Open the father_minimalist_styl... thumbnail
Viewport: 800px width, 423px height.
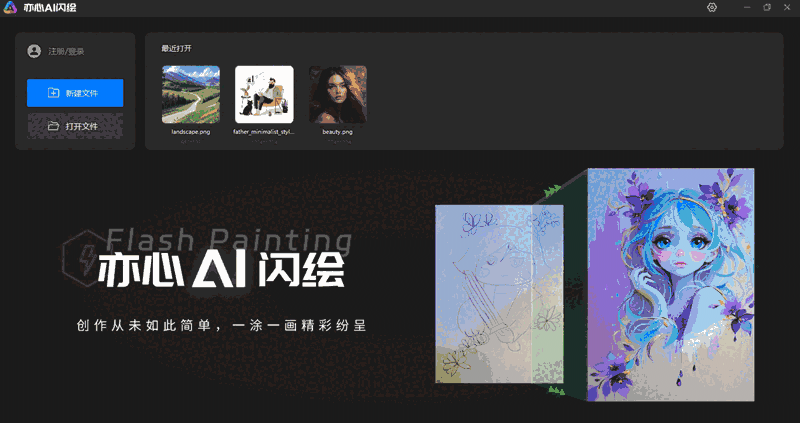(x=264, y=94)
